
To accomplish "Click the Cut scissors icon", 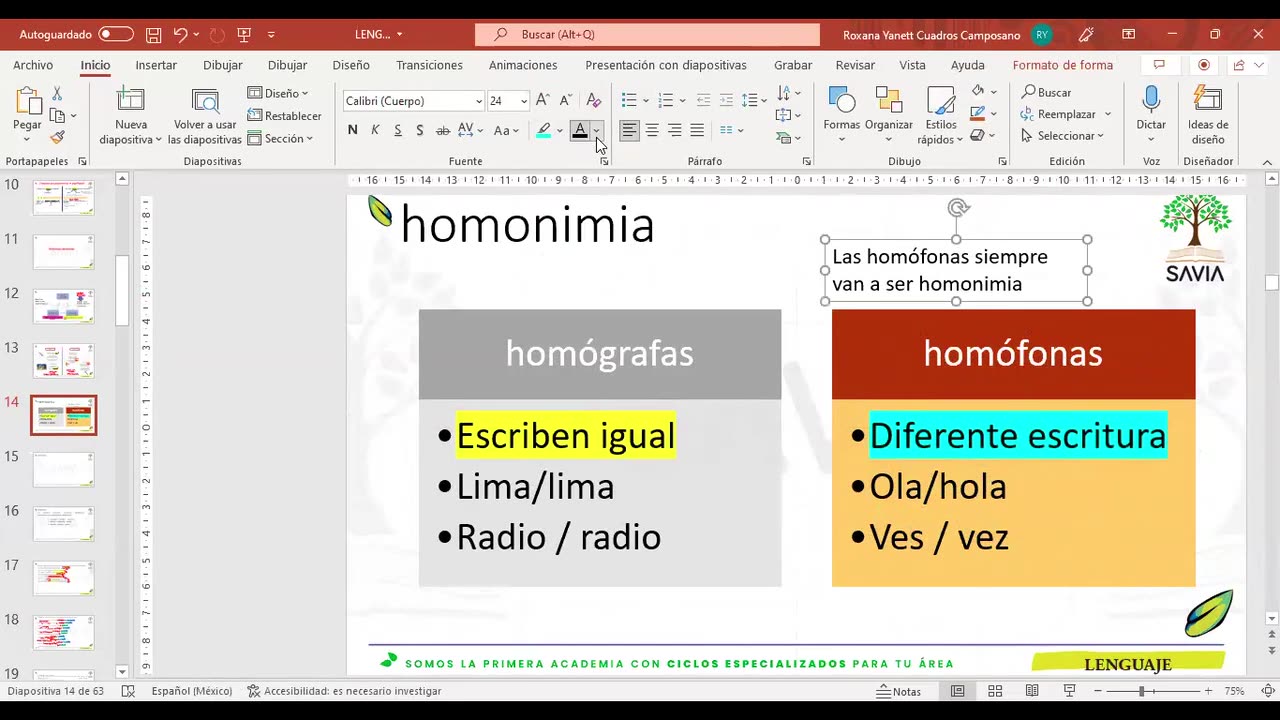I will [x=57, y=93].
